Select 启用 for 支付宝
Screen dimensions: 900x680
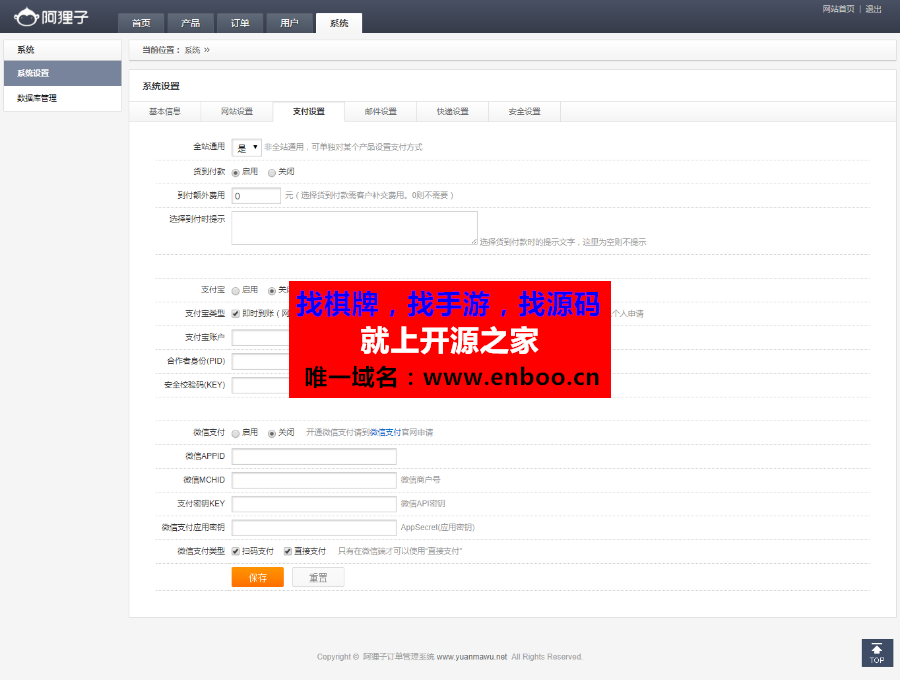tap(236, 290)
